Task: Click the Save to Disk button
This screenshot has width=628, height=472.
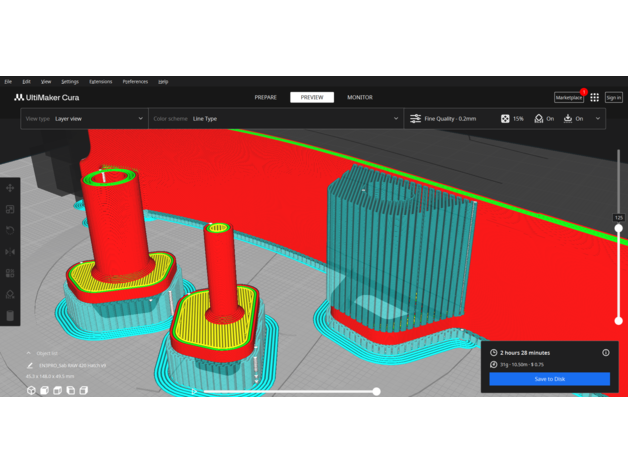Action: [549, 379]
